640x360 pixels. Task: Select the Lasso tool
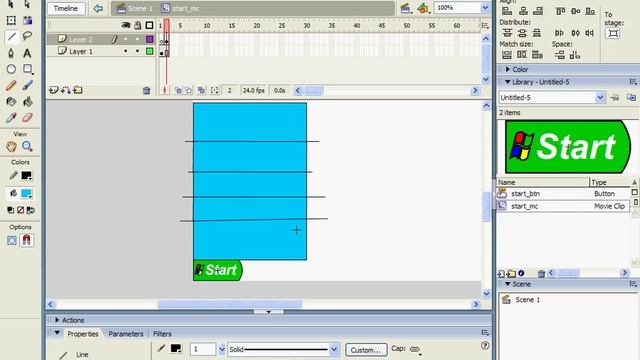click(x=27, y=37)
